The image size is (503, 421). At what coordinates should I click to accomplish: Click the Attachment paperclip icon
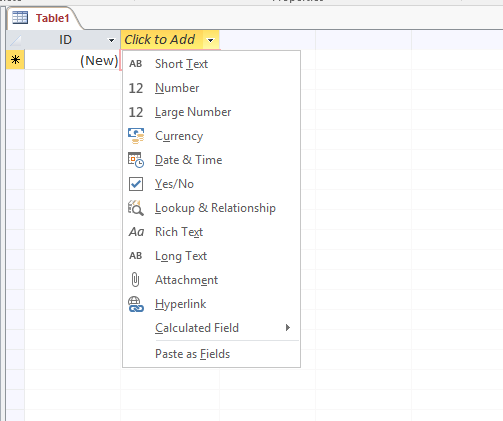[x=135, y=280]
